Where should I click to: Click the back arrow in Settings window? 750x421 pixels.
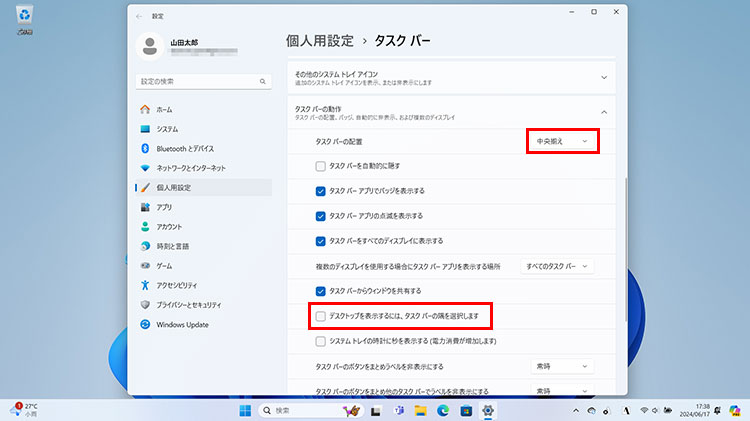[x=138, y=17]
